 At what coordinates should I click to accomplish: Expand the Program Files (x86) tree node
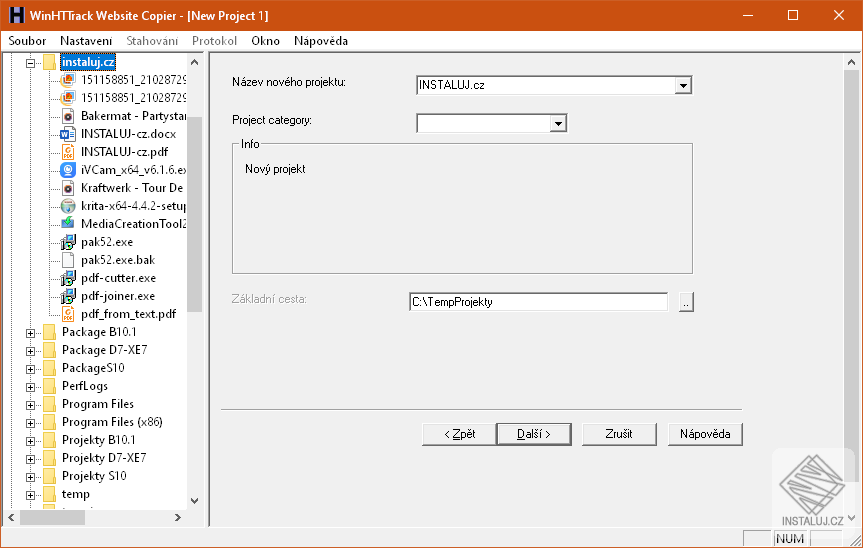point(30,423)
